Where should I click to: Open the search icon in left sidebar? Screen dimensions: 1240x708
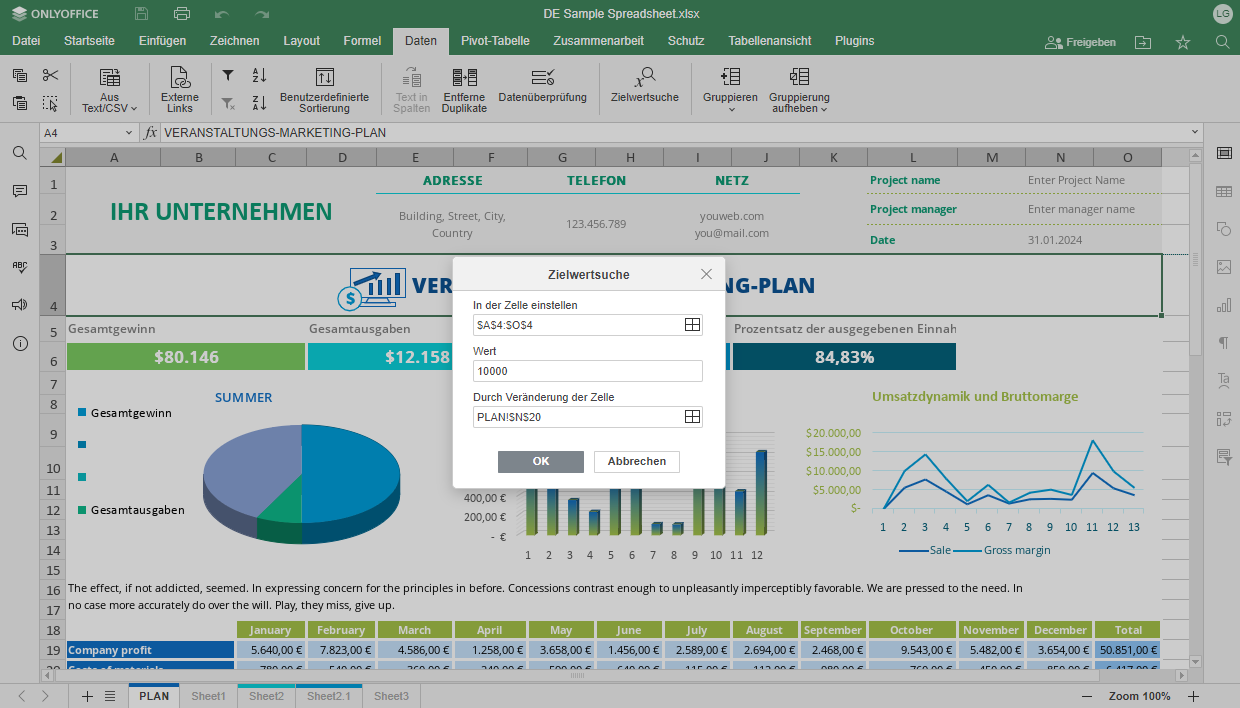point(20,153)
